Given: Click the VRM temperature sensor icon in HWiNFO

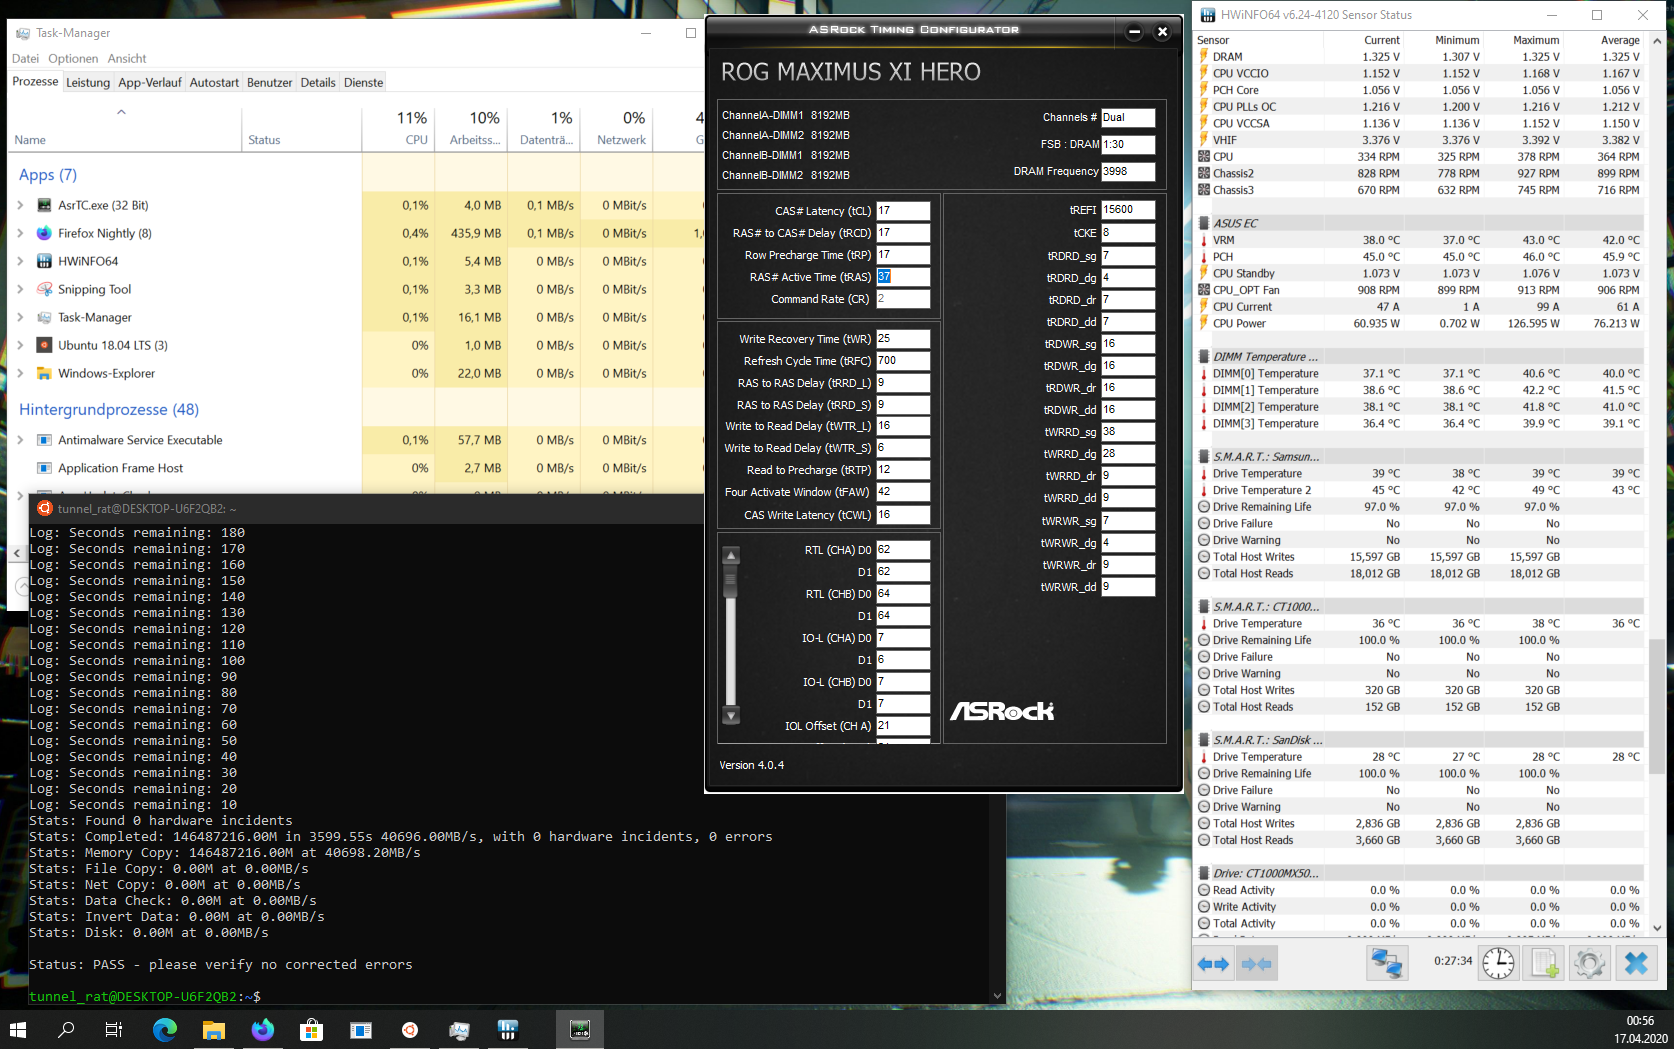Looking at the screenshot, I should [1204, 240].
